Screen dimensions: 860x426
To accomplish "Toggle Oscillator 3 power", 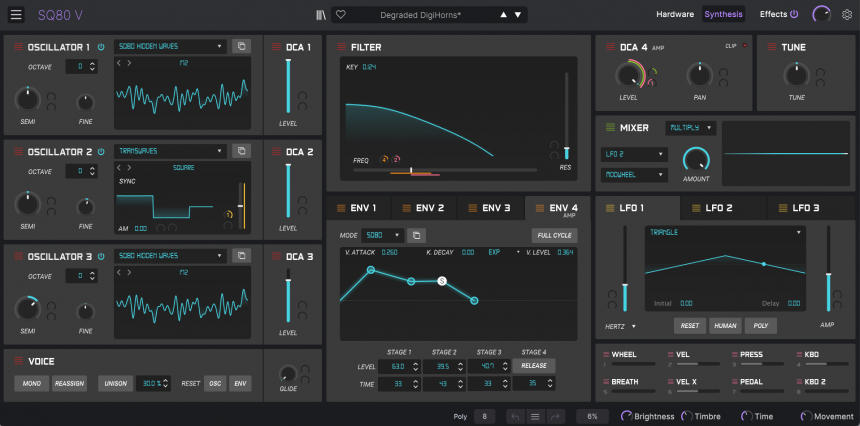I will coord(101,257).
